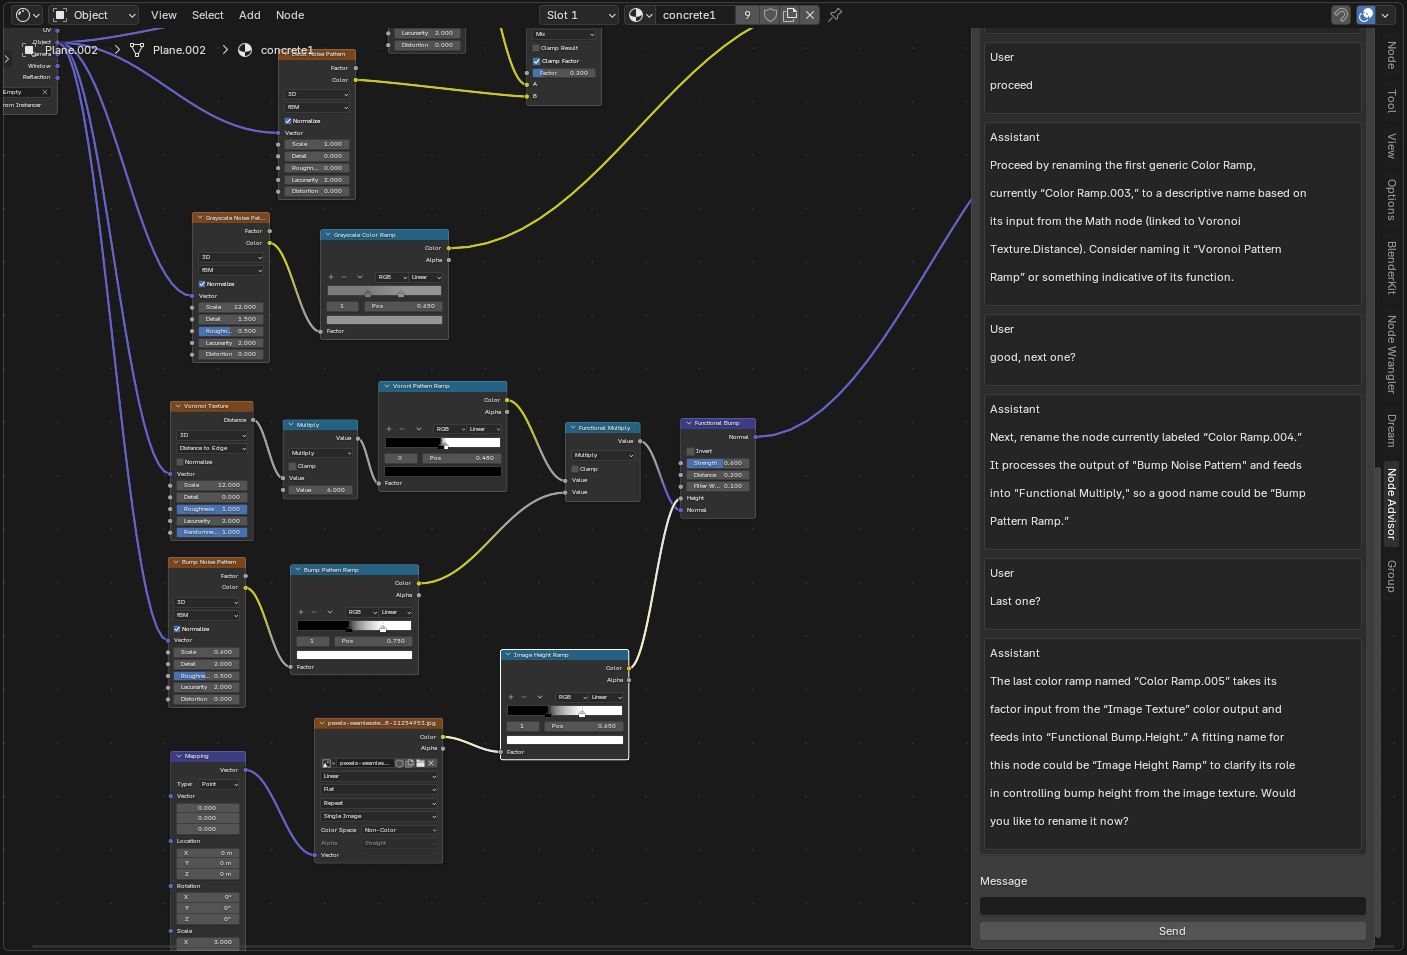Click the Message input field
Image resolution: width=1407 pixels, height=955 pixels.
point(1172,906)
